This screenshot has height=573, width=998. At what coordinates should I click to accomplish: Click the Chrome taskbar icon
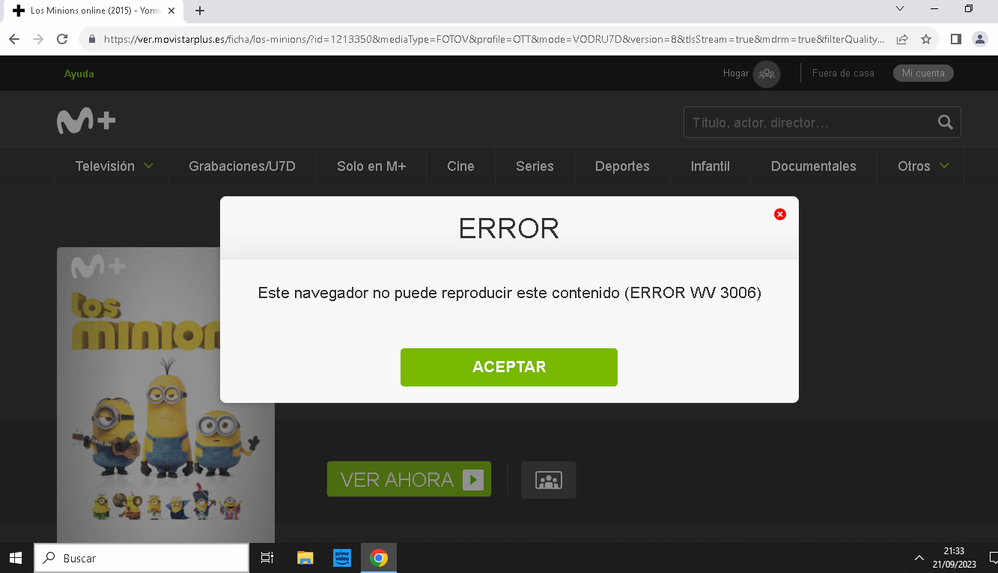379,558
